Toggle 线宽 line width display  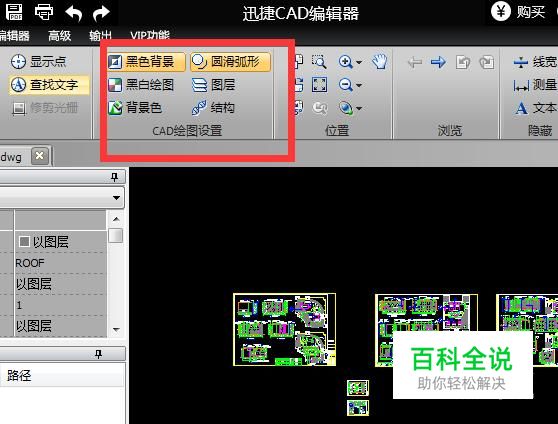[x=535, y=62]
